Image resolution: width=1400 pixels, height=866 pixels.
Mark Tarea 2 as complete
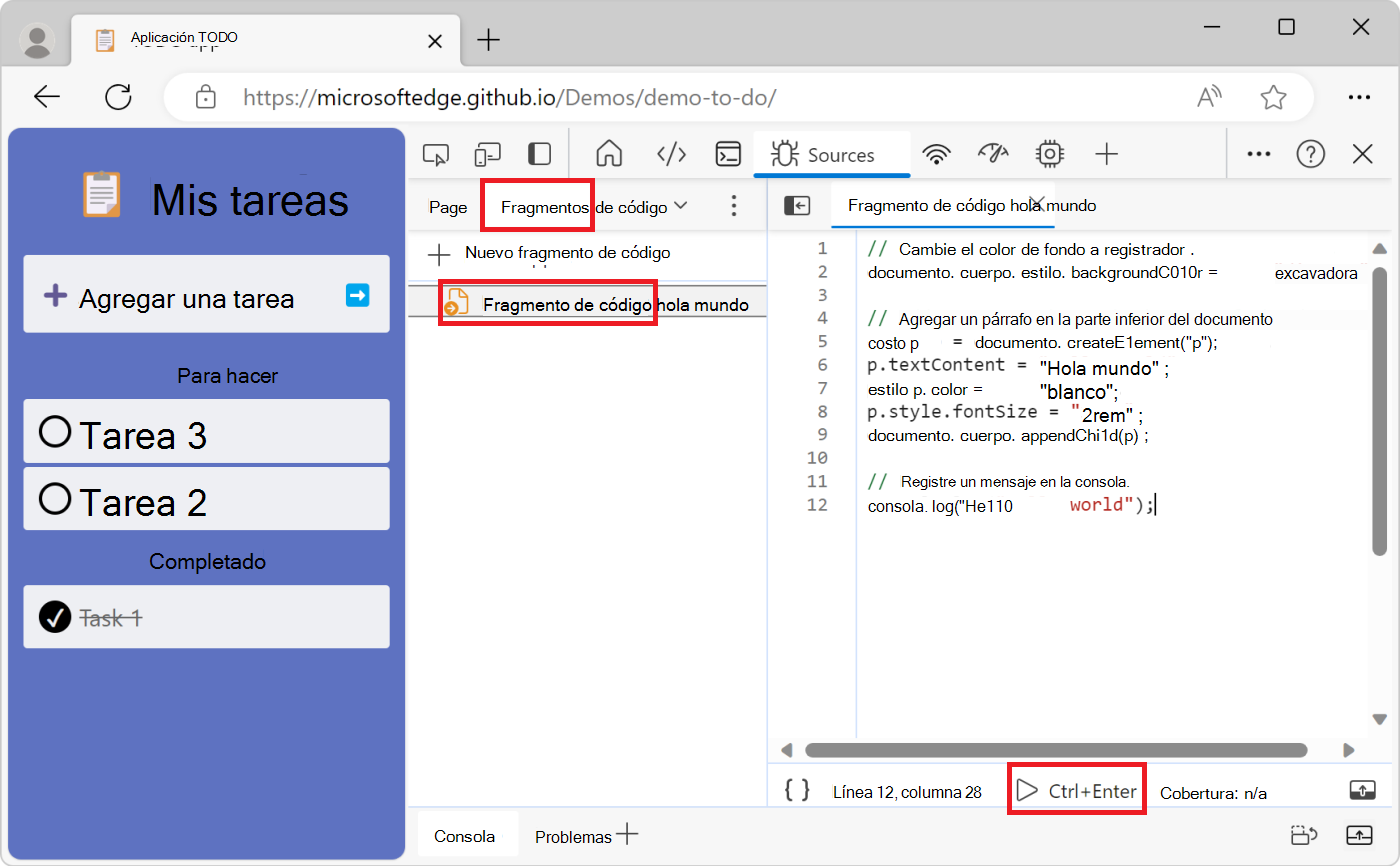tap(57, 498)
